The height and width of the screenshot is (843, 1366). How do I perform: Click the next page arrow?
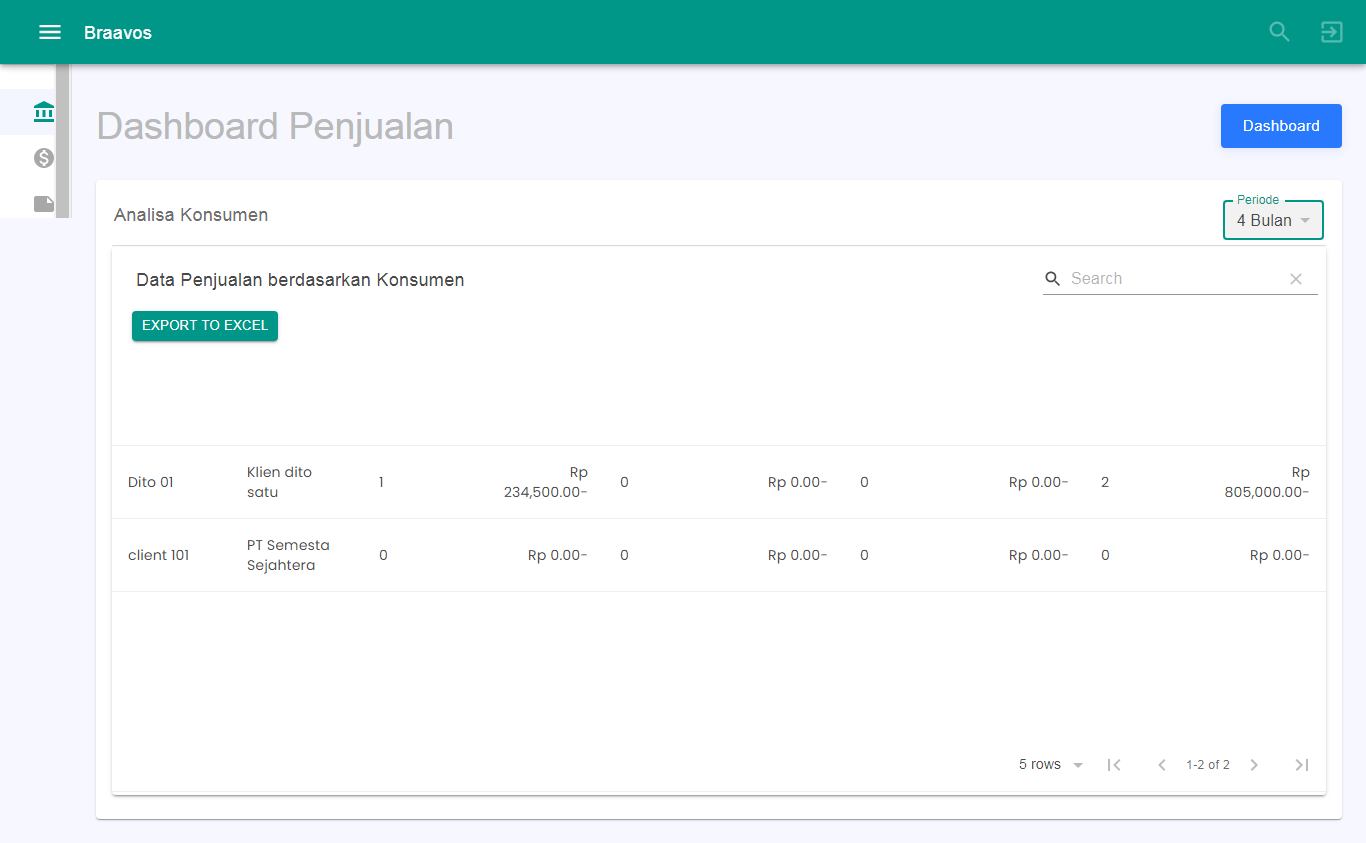(x=1254, y=764)
